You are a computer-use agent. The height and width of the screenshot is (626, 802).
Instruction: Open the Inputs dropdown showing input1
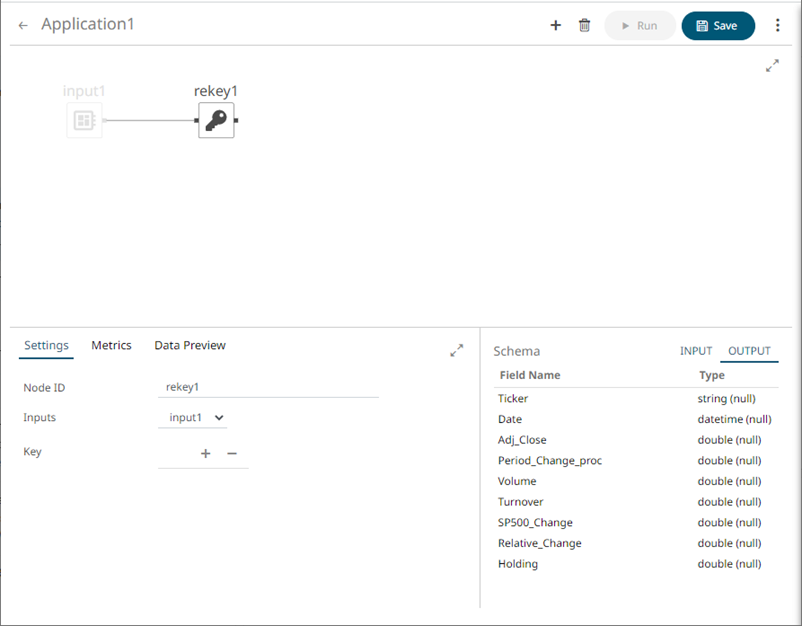pos(193,418)
